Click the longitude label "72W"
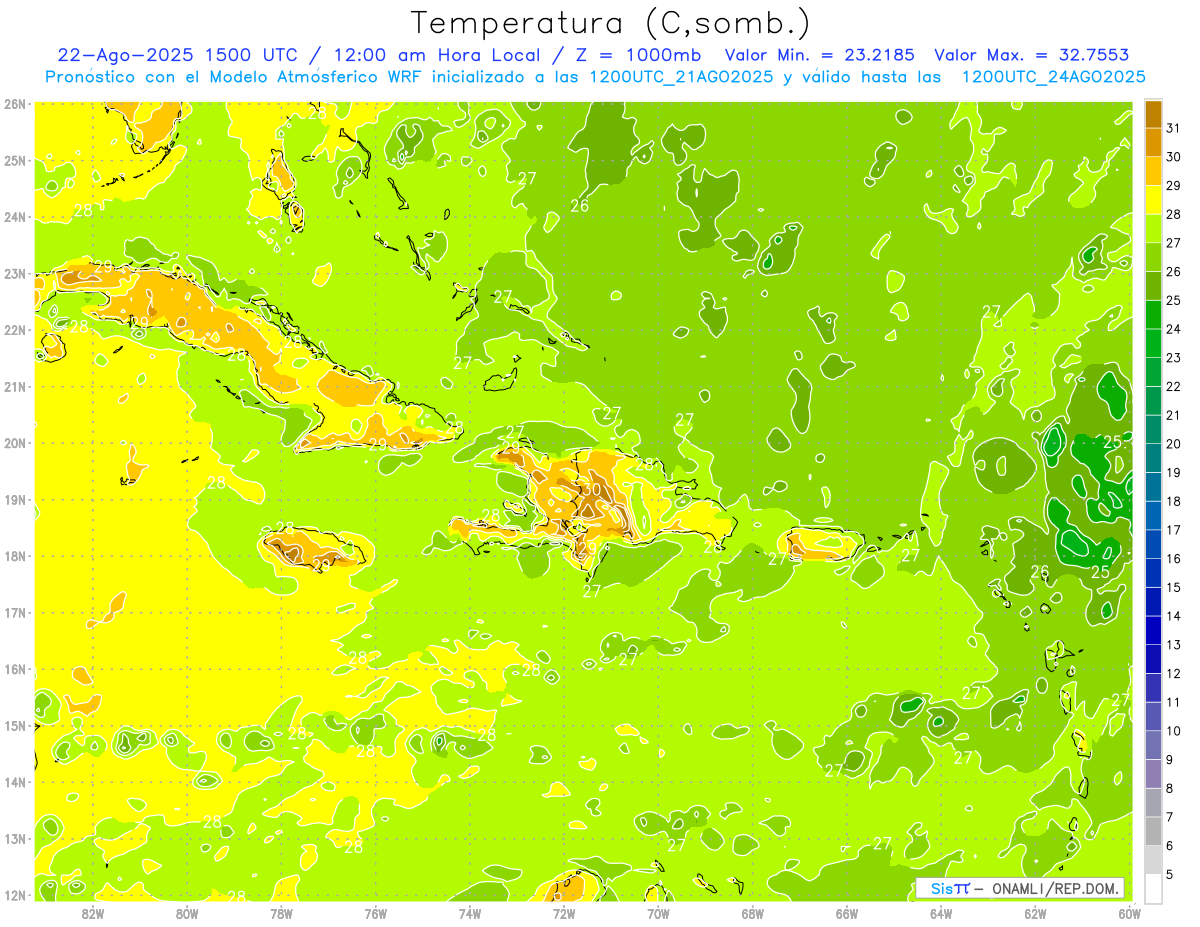The image size is (1200, 927). [x=564, y=913]
